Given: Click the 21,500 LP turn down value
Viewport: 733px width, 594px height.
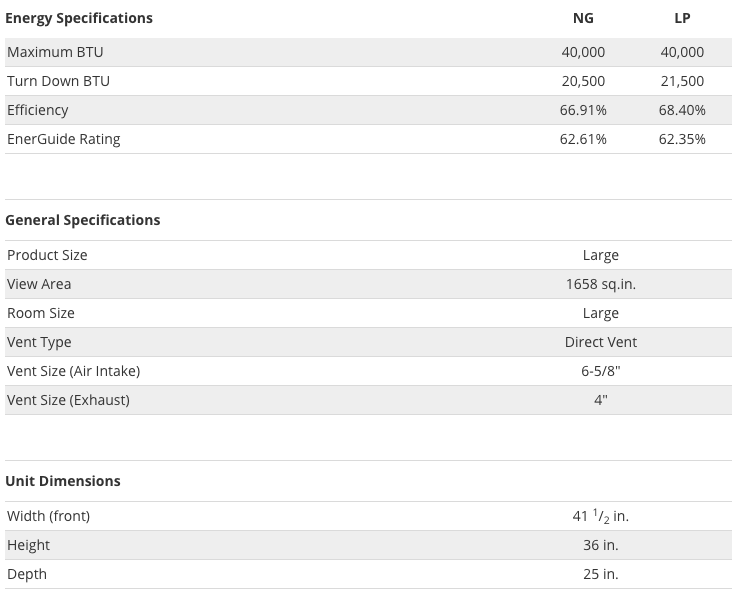Looking at the screenshot, I should click(682, 81).
